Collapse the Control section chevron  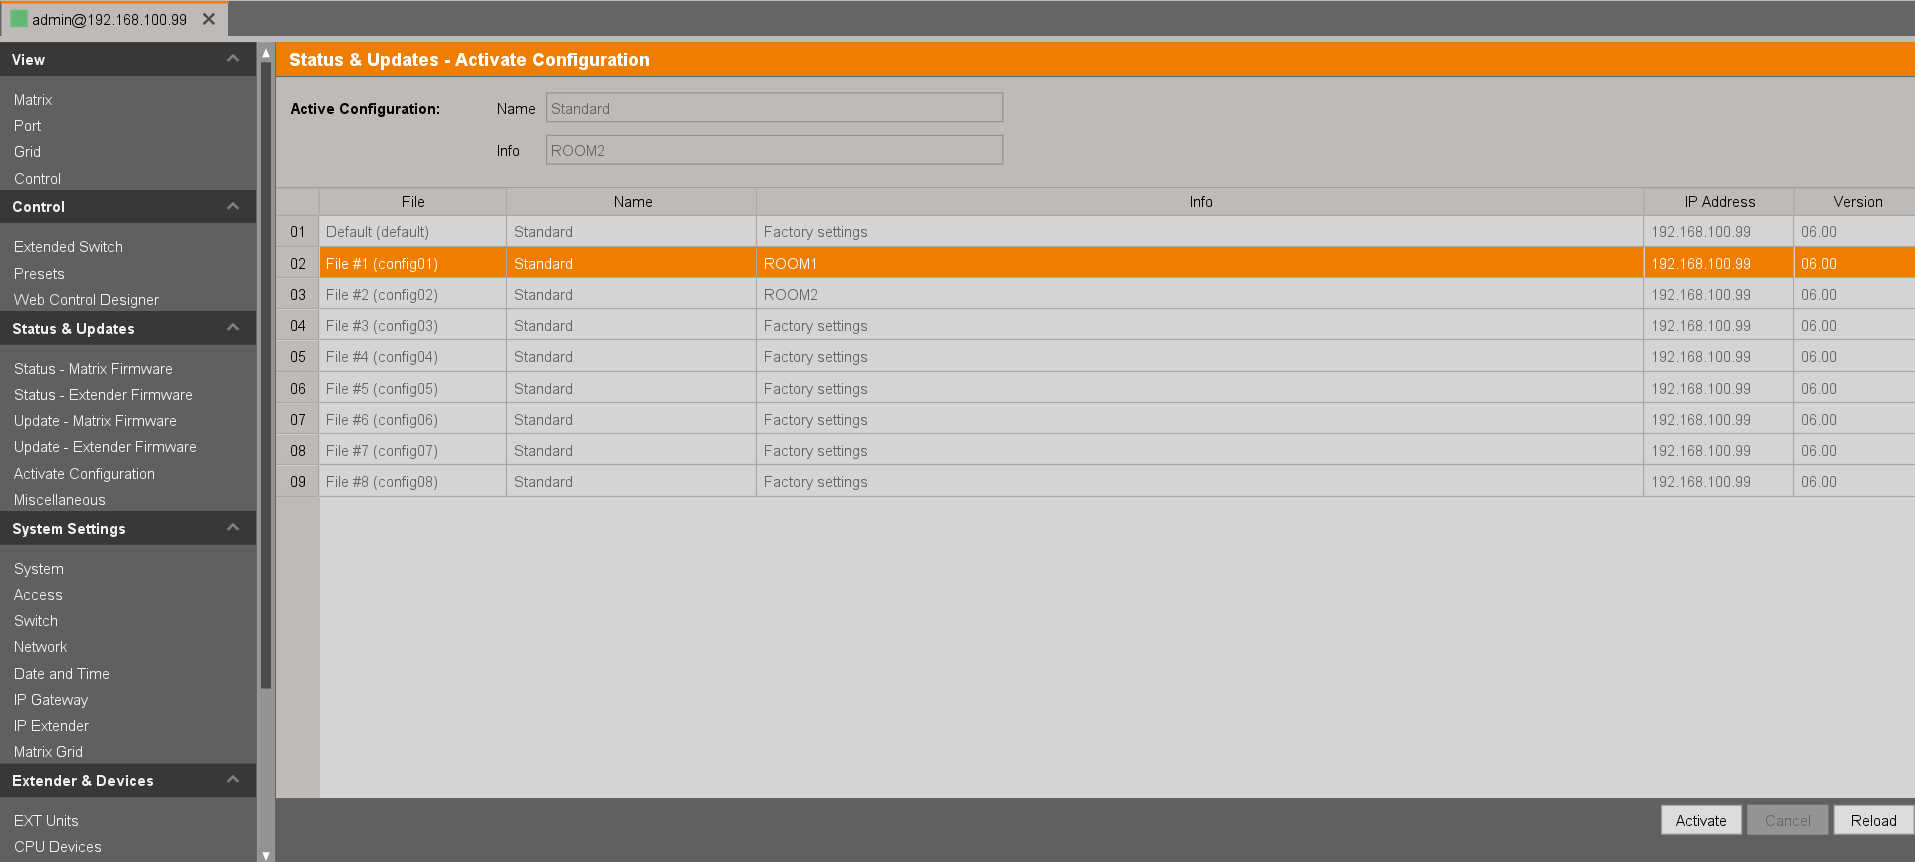pyautogui.click(x=233, y=207)
